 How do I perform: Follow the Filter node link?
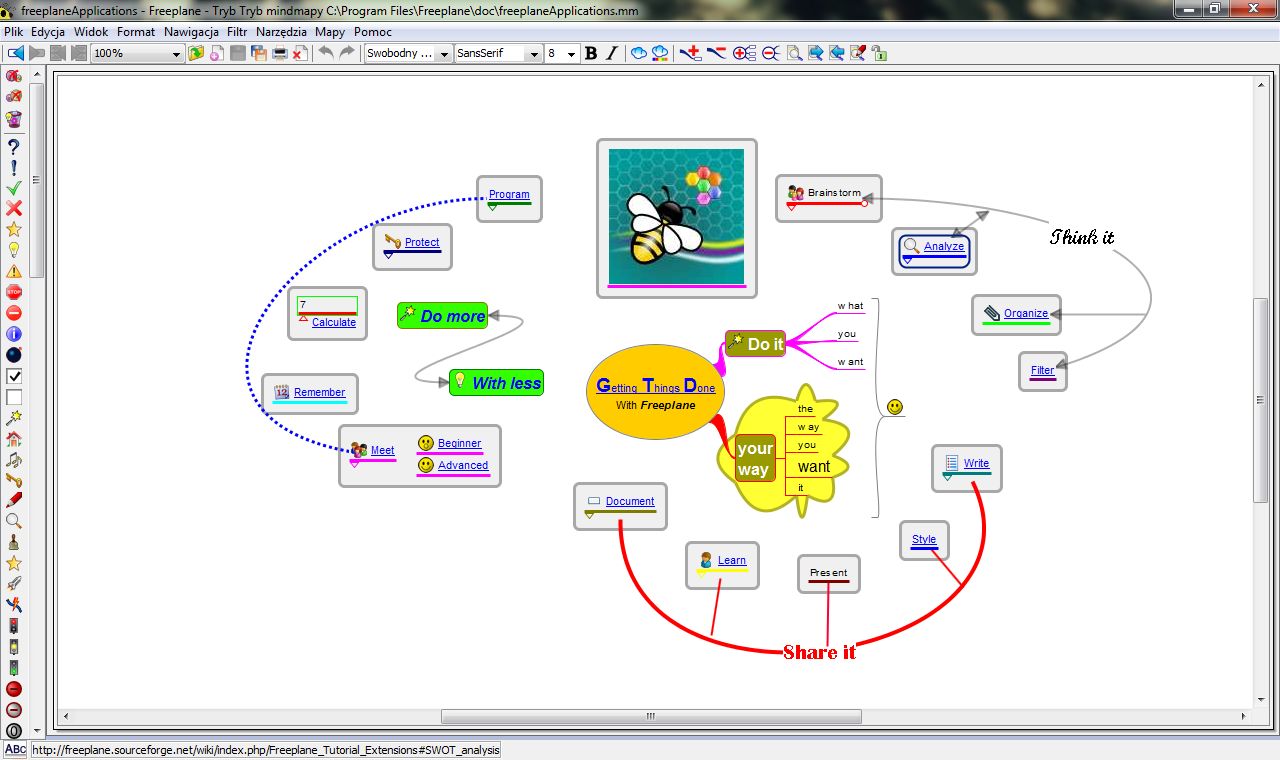(1042, 370)
